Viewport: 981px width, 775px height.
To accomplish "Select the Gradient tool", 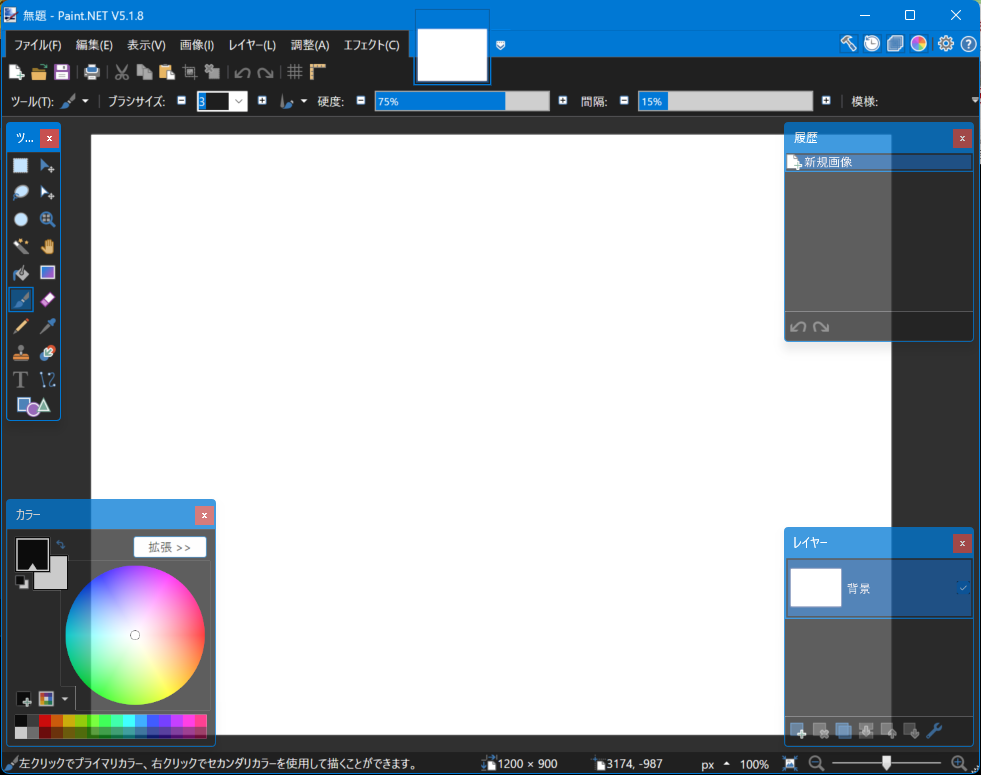I will point(48,273).
